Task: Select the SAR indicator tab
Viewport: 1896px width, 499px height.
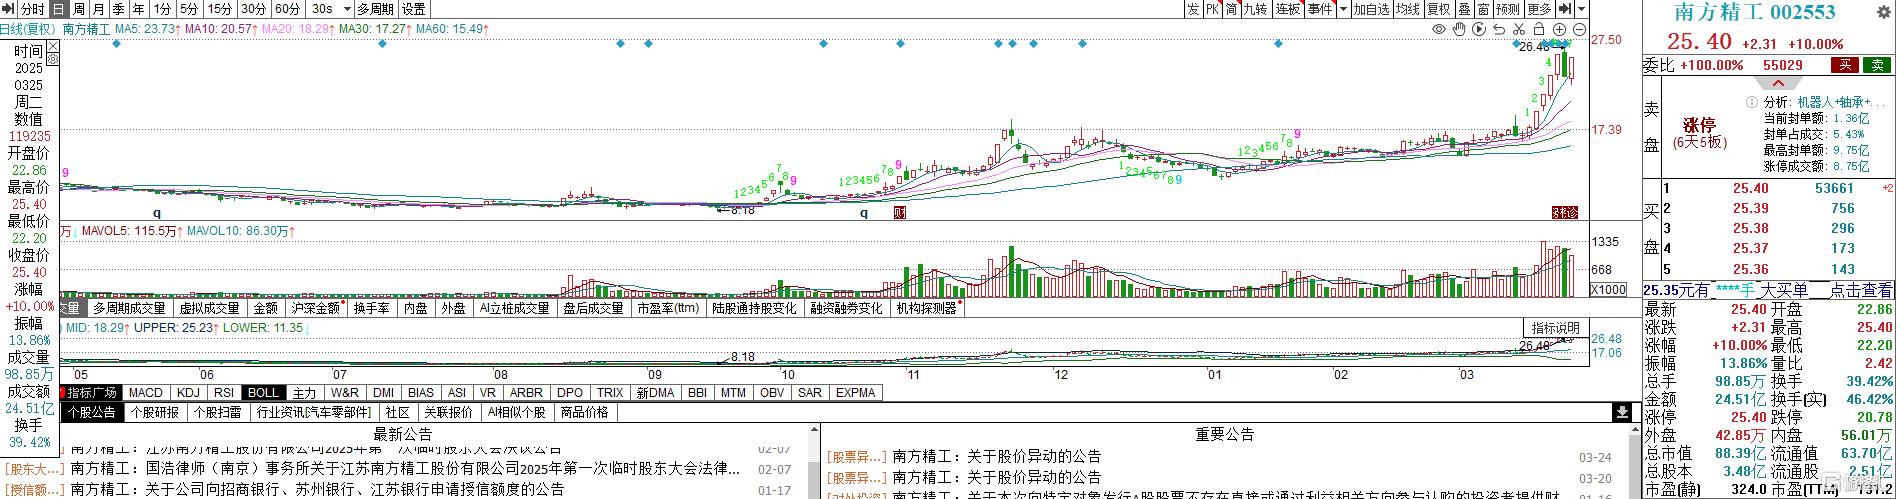Action: pos(809,392)
